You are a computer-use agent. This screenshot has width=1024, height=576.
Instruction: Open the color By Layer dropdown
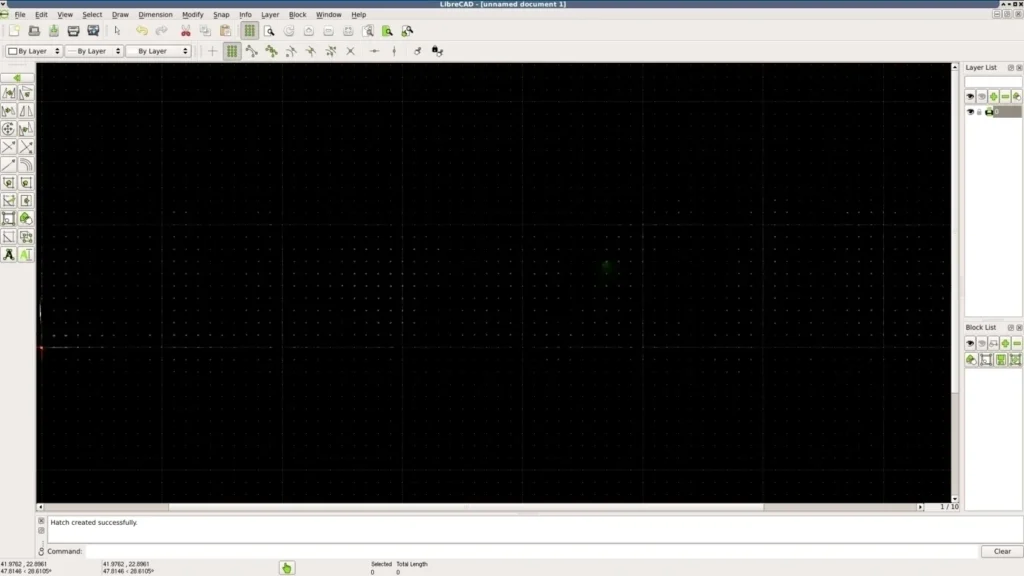point(34,51)
